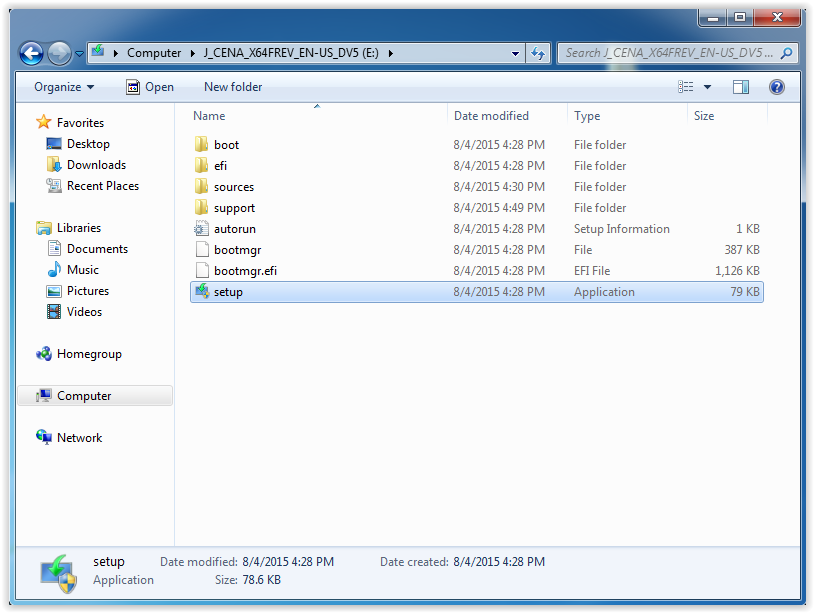Open the Pictures library
The height and width of the screenshot is (613, 814).
88,291
